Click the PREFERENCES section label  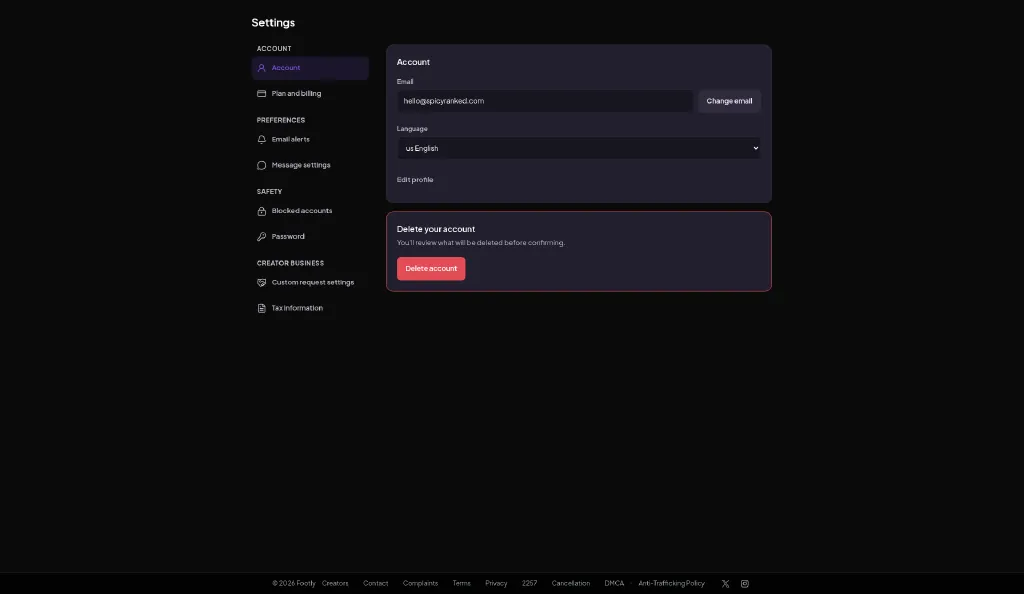tap(281, 120)
